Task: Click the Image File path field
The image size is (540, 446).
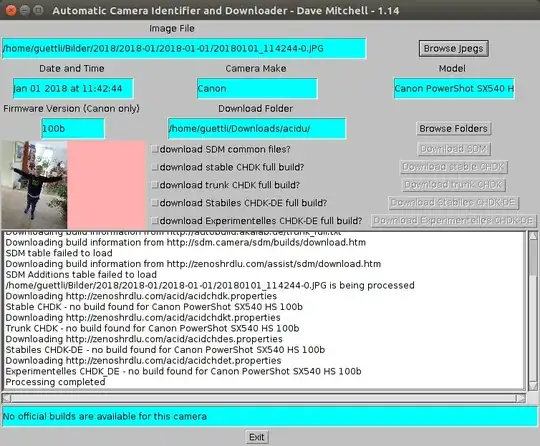Action: [x=184, y=49]
